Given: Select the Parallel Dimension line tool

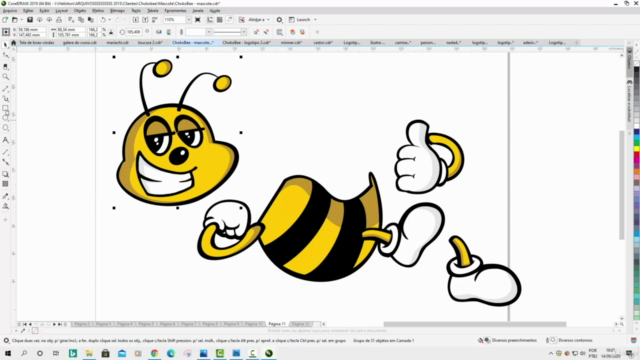Looking at the screenshot, I should tap(5, 152).
